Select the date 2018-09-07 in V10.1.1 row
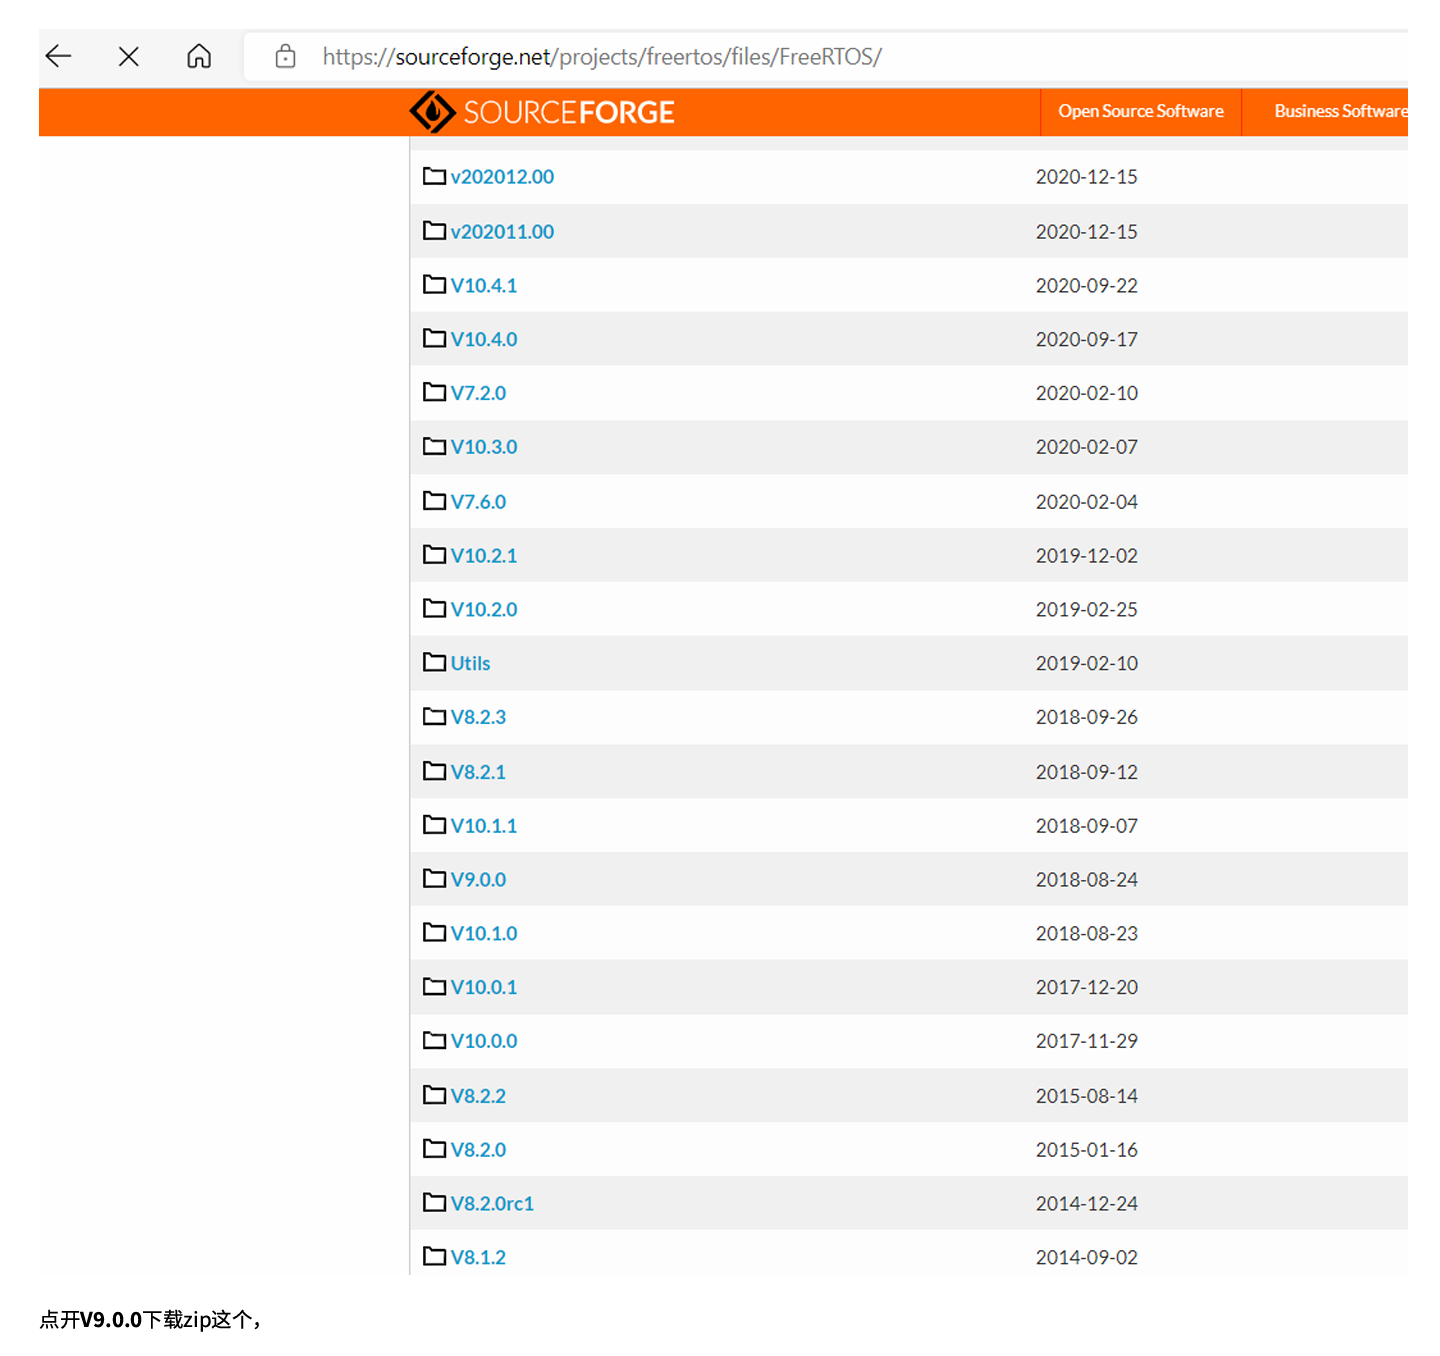Viewport: 1440px width, 1356px height. tap(1087, 826)
